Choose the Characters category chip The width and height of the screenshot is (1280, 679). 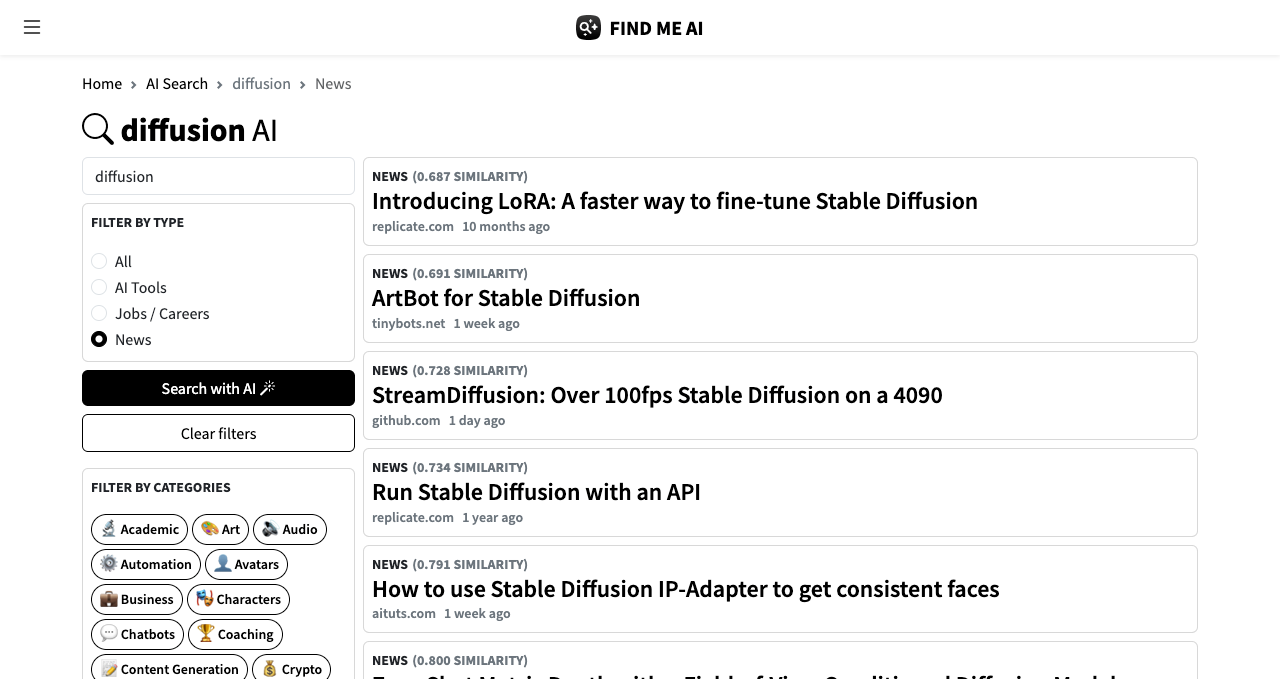point(238,599)
